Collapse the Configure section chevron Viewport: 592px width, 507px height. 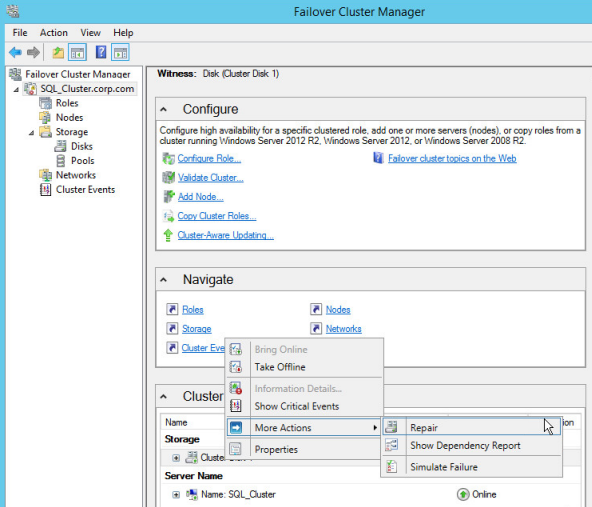pos(163,109)
